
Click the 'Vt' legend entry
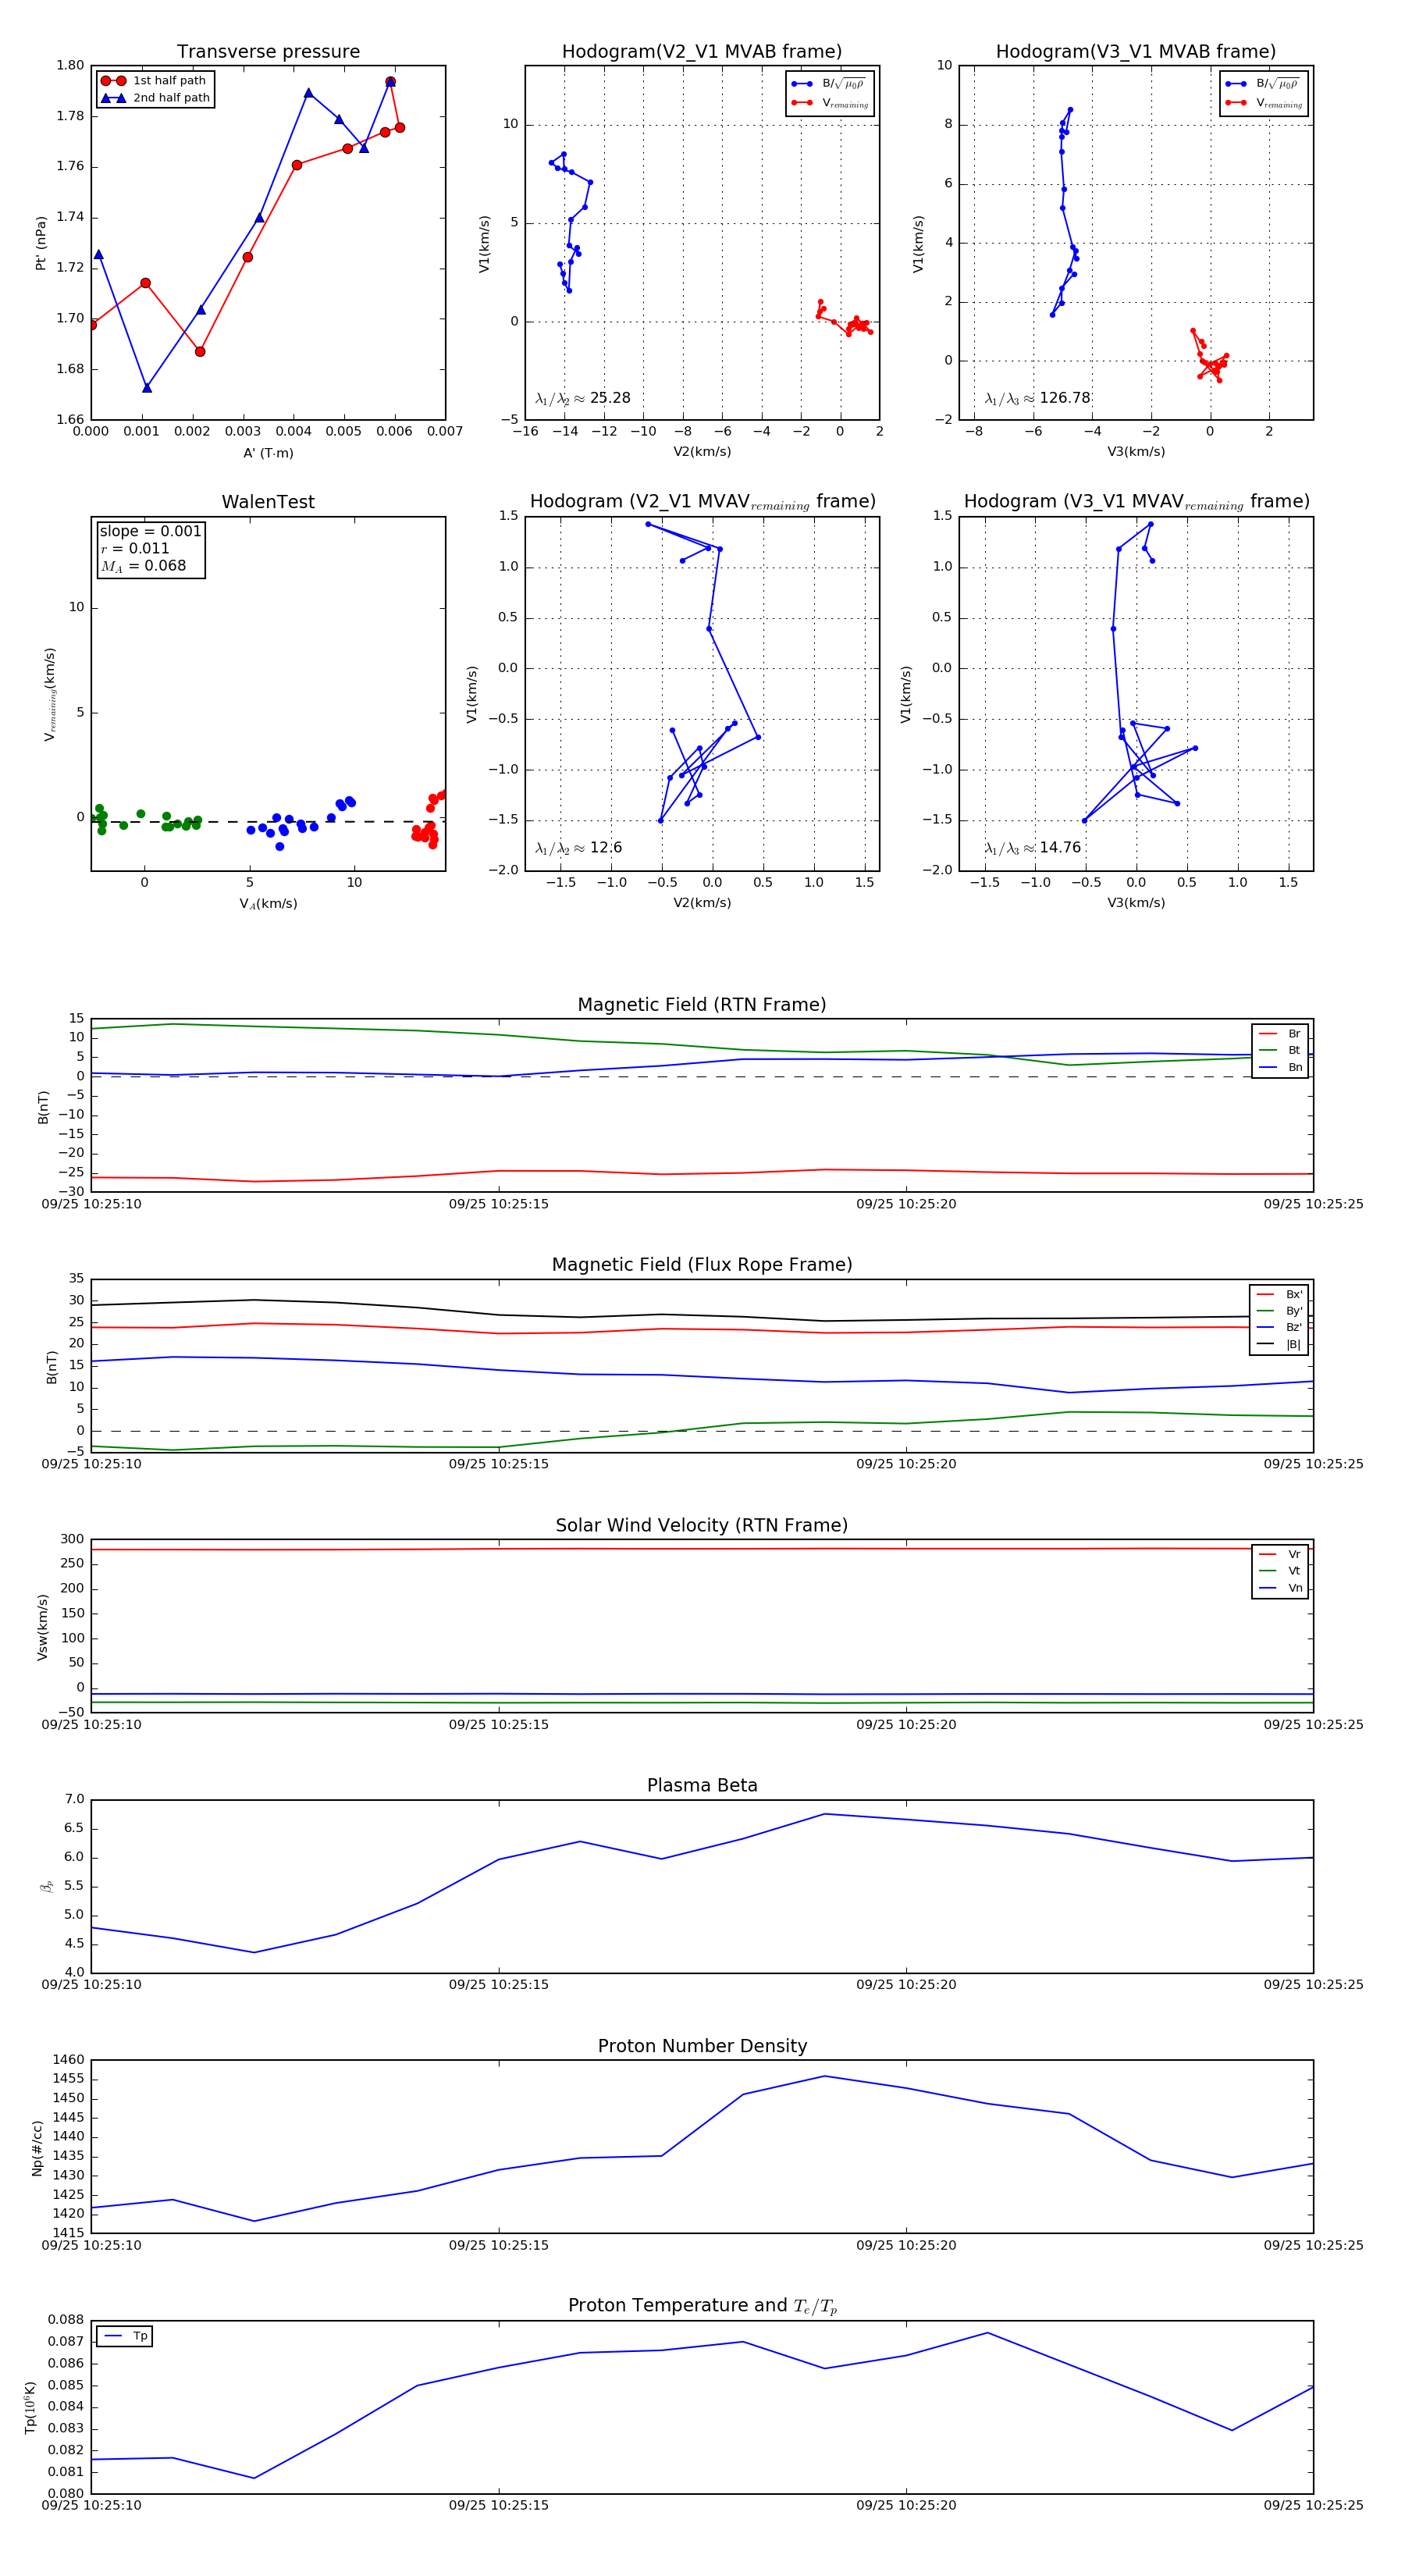pyautogui.click(x=1280, y=1572)
